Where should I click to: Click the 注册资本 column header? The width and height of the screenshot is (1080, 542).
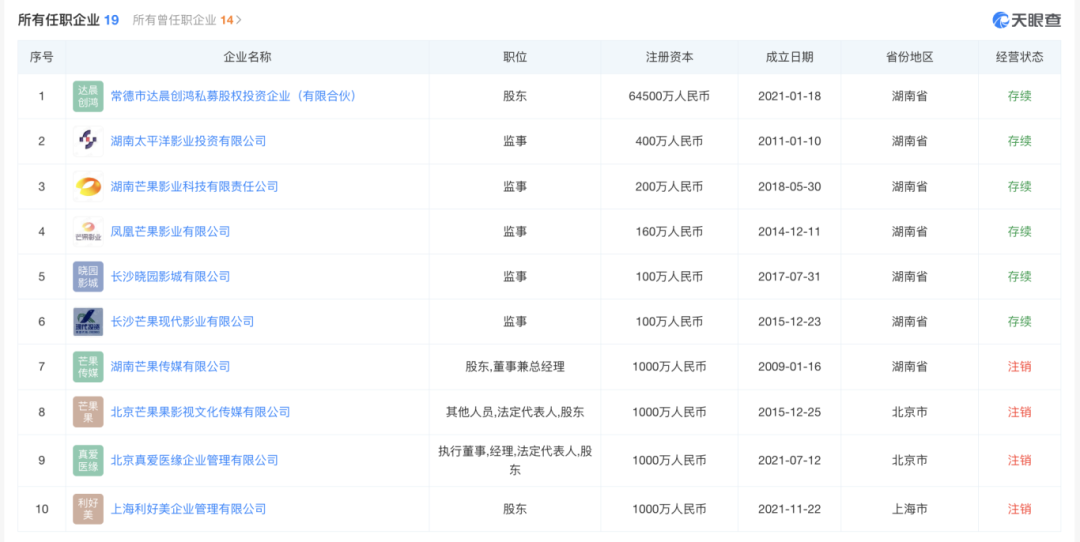click(669, 57)
